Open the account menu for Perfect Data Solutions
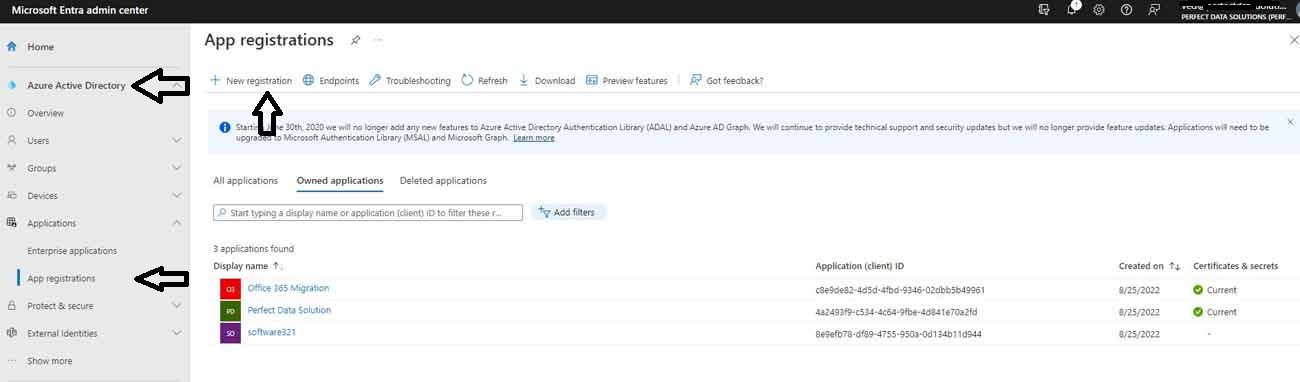This screenshot has width=1300, height=382. point(1238,10)
